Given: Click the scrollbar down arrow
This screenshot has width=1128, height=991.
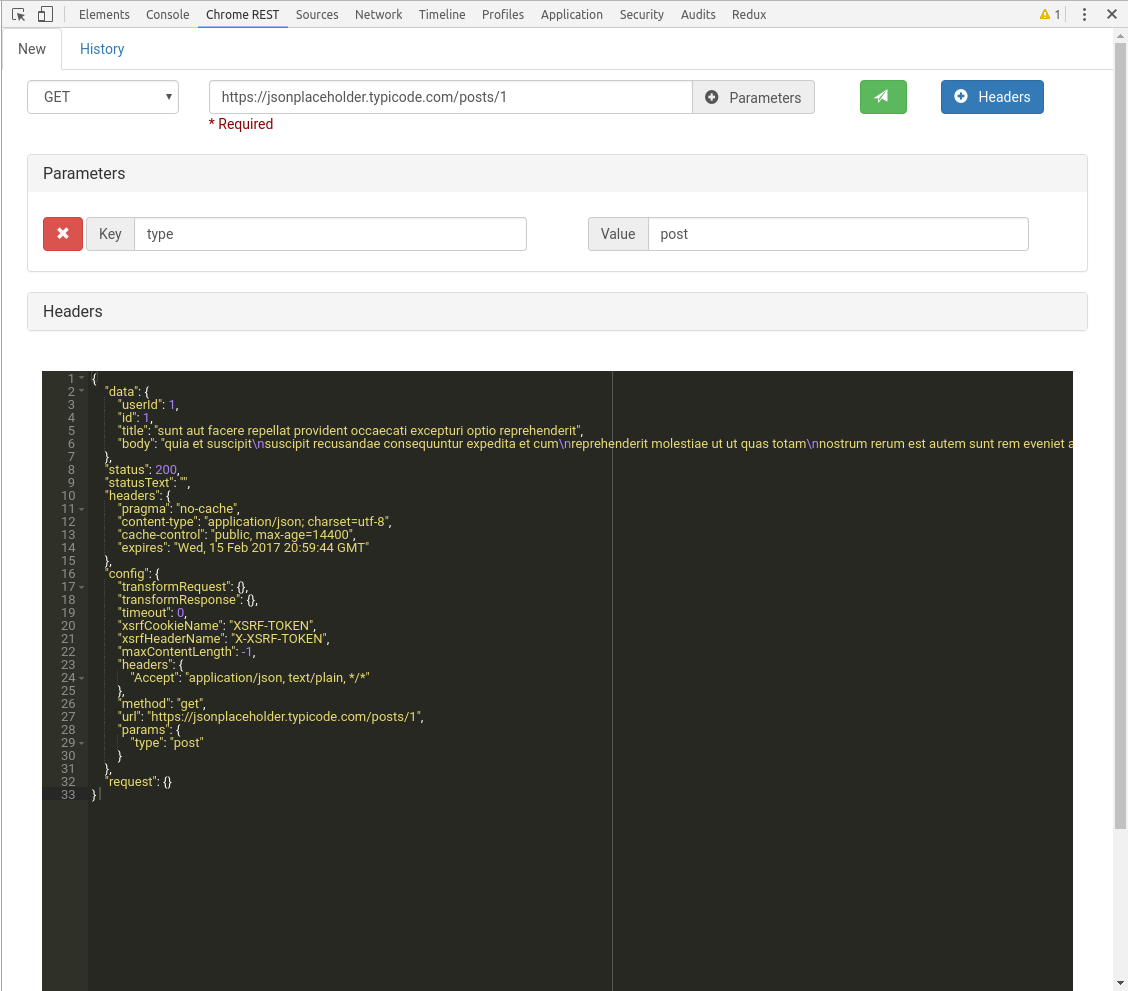Looking at the screenshot, I should [x=1120, y=983].
